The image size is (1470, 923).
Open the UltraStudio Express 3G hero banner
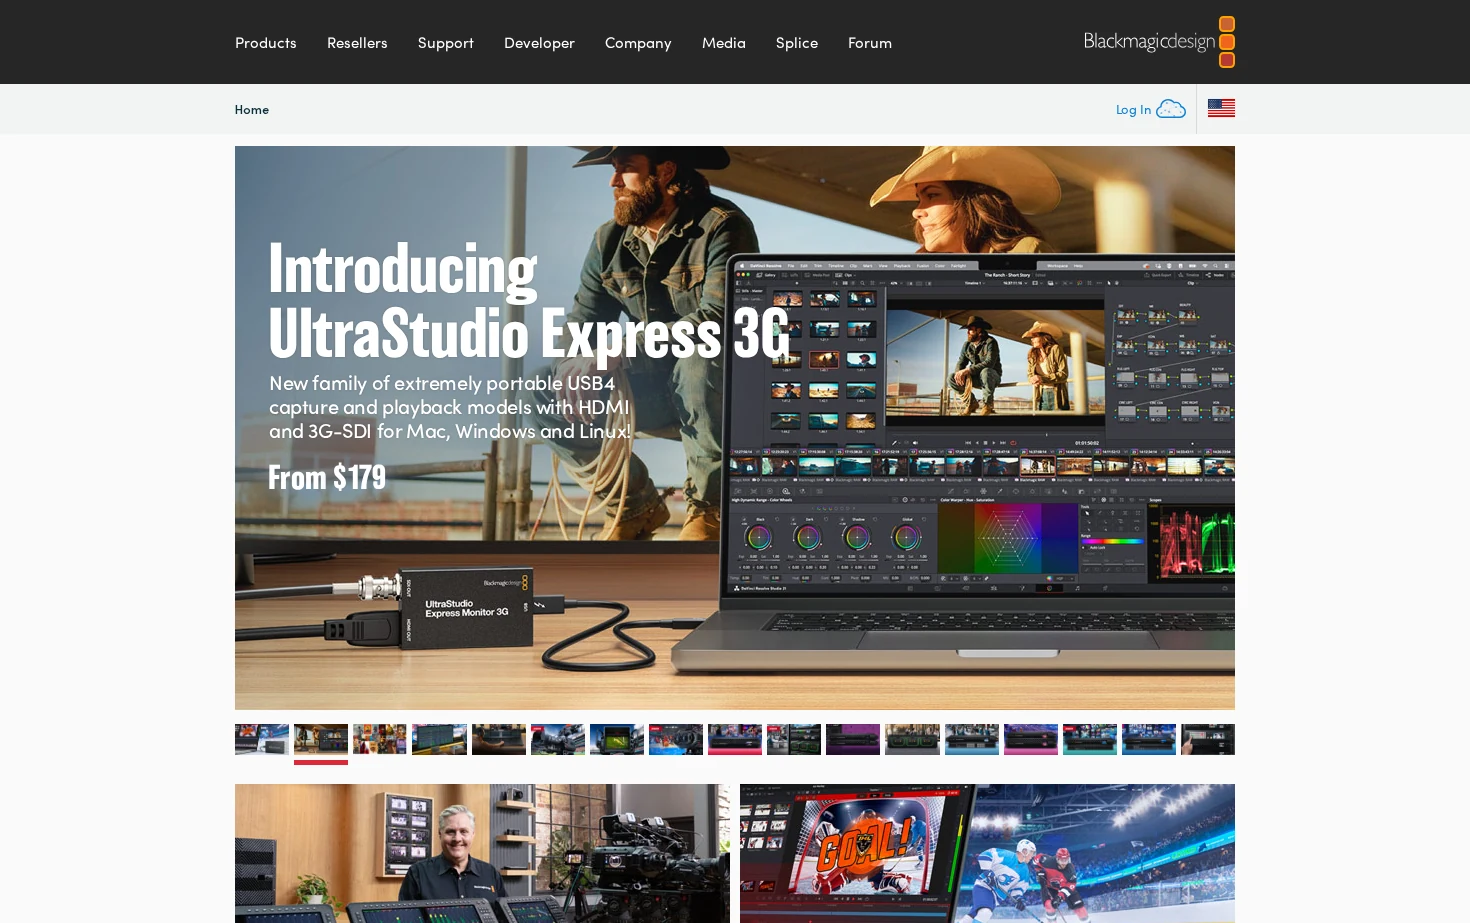click(735, 428)
